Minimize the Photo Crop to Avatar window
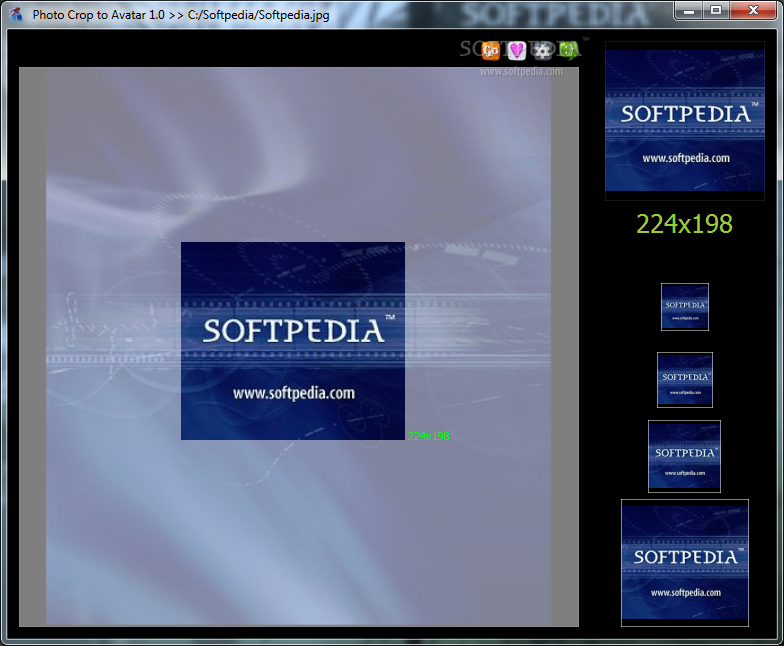Viewport: 784px width, 646px height. [688, 10]
